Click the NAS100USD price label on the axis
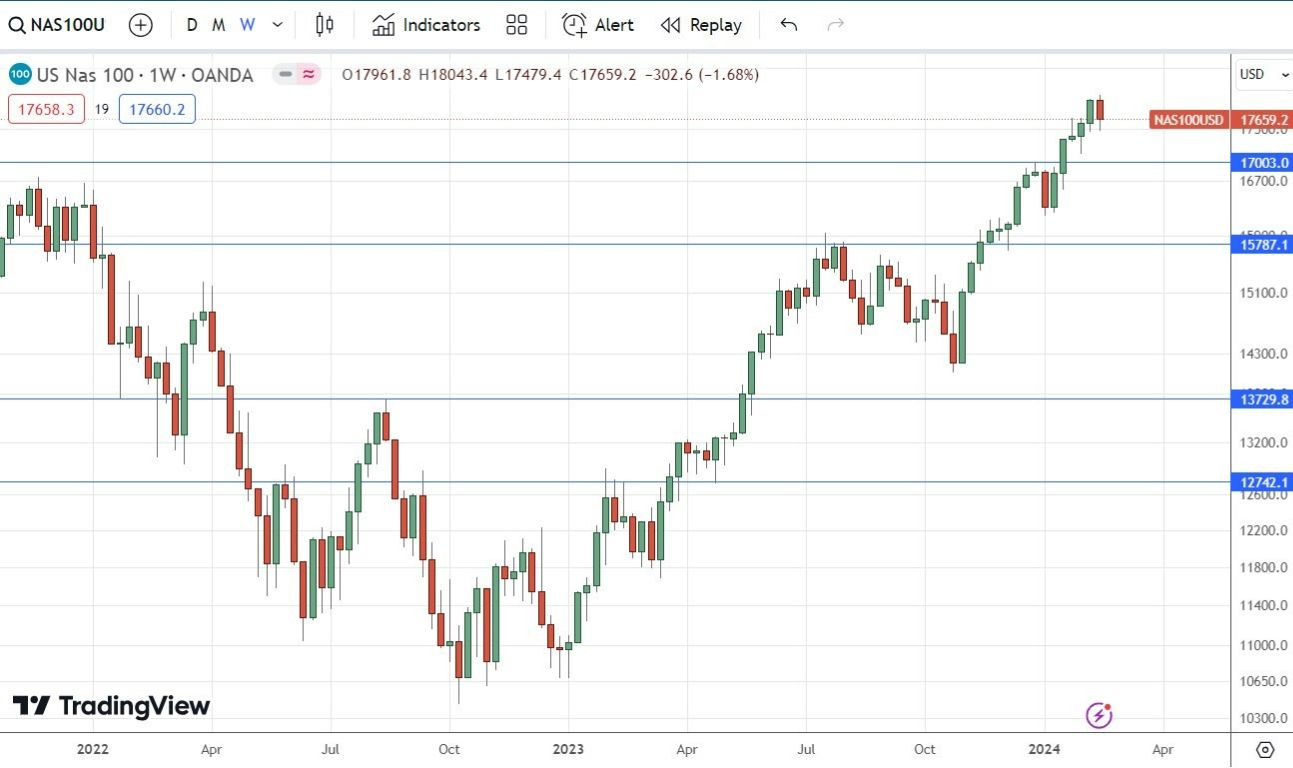Viewport: 1293px width, 768px height. tap(1189, 119)
